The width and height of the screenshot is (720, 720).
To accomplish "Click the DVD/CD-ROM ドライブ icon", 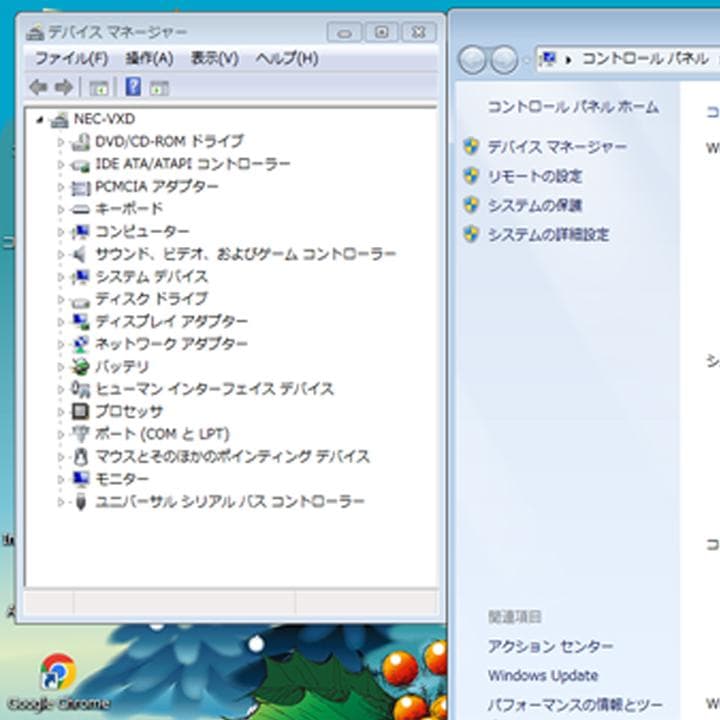I will pos(80,141).
